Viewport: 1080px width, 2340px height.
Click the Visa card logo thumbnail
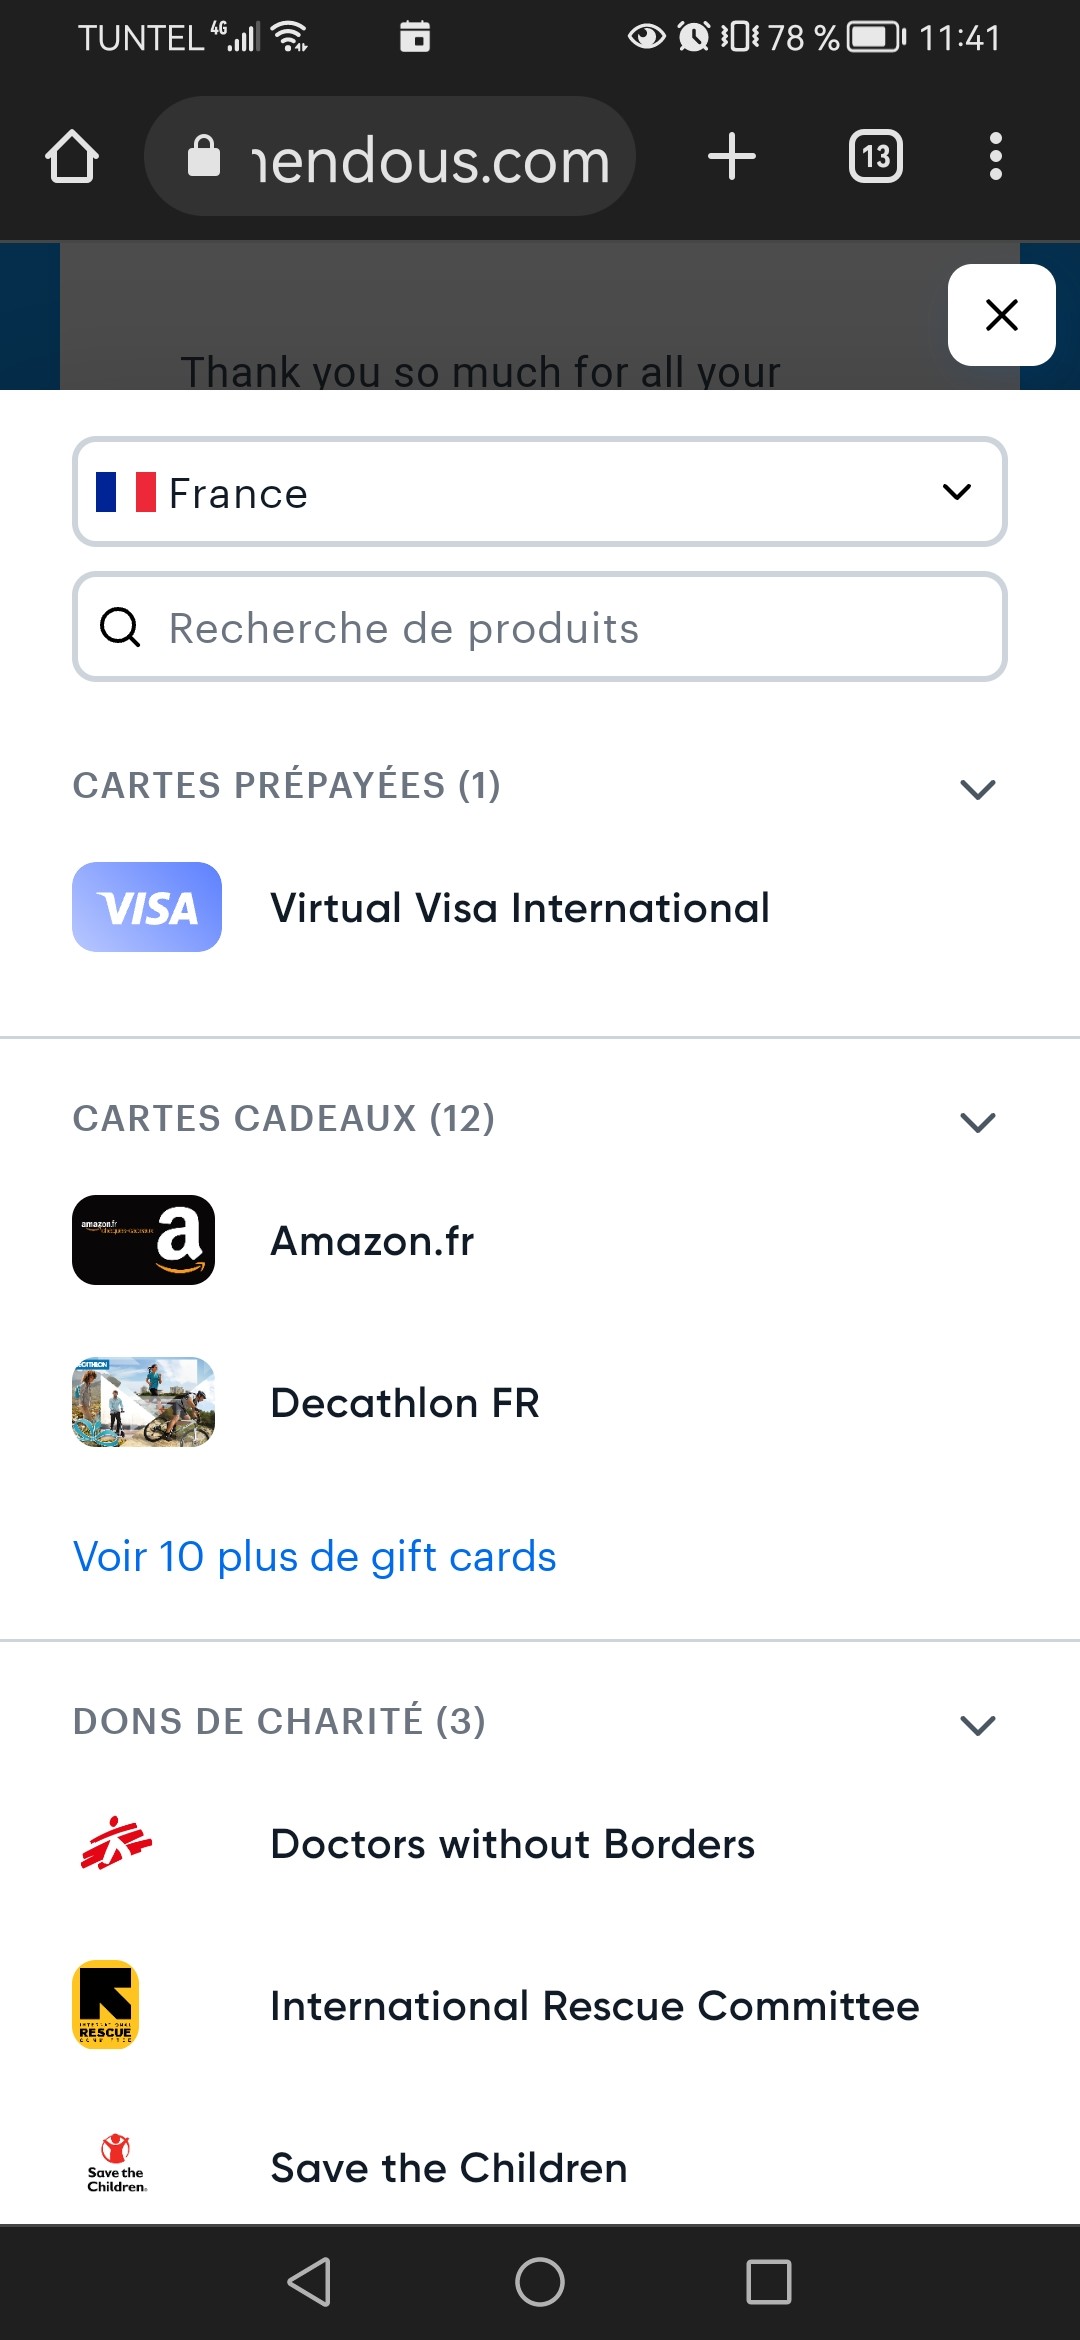click(147, 907)
